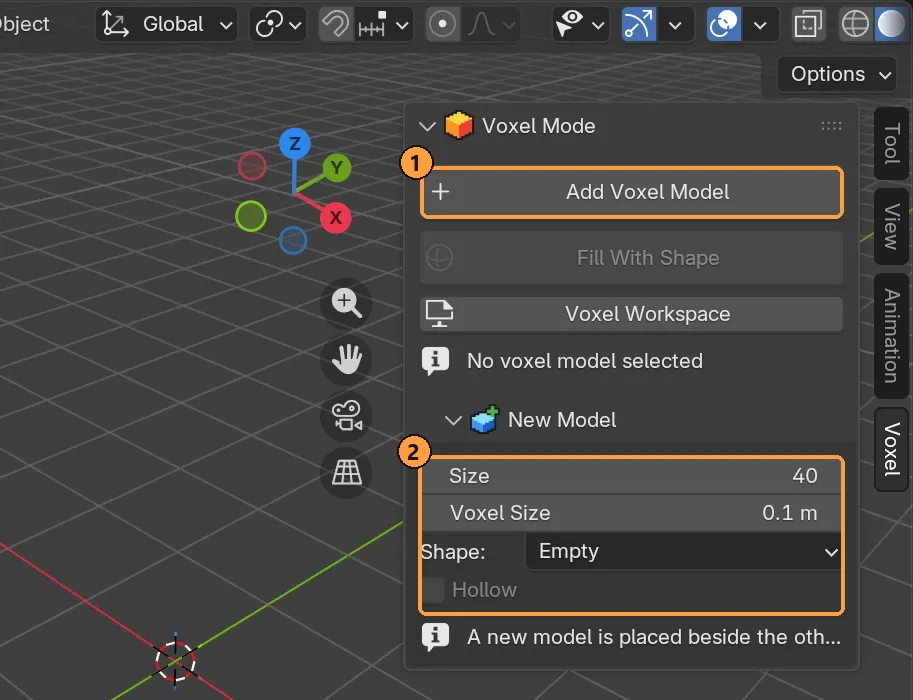This screenshot has height=700, width=913.
Task: Grab the Voxel Mode panel drag handle
Action: (831, 126)
